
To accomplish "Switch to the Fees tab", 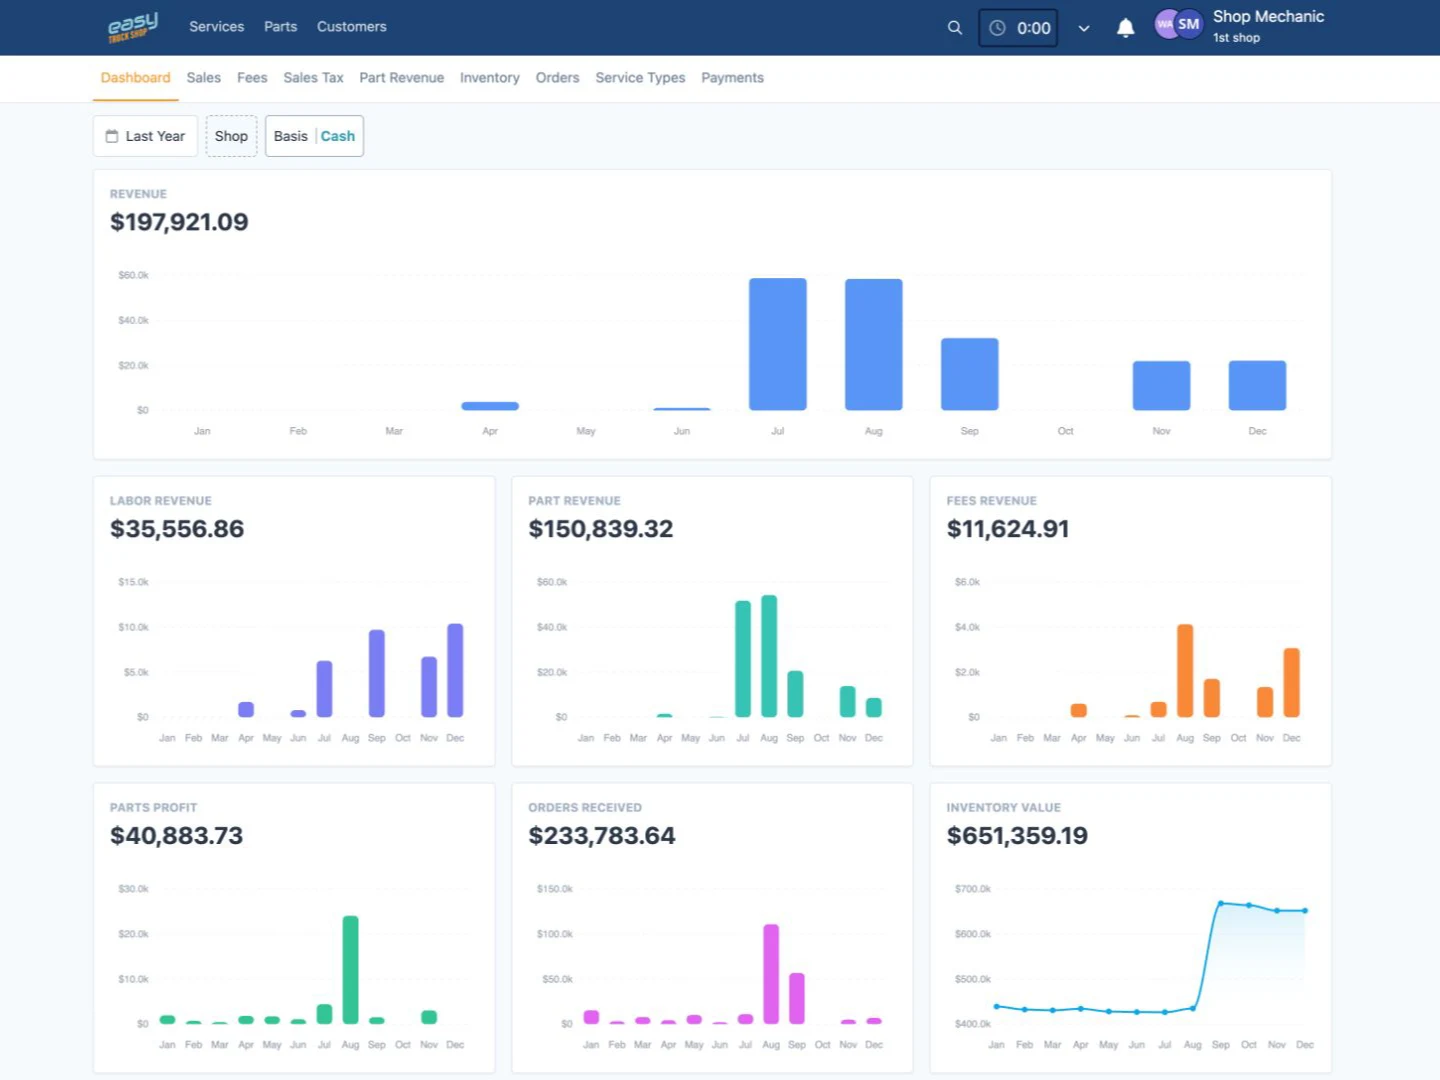I will pyautogui.click(x=252, y=78).
